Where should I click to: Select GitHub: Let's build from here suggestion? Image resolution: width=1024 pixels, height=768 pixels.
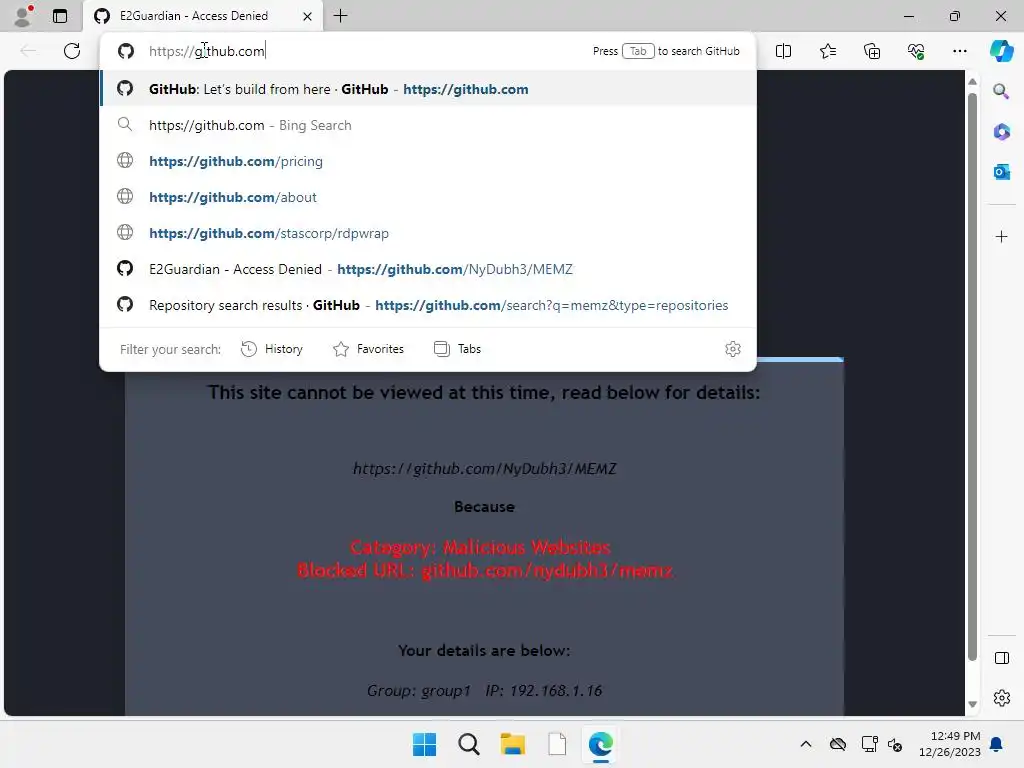(x=428, y=89)
